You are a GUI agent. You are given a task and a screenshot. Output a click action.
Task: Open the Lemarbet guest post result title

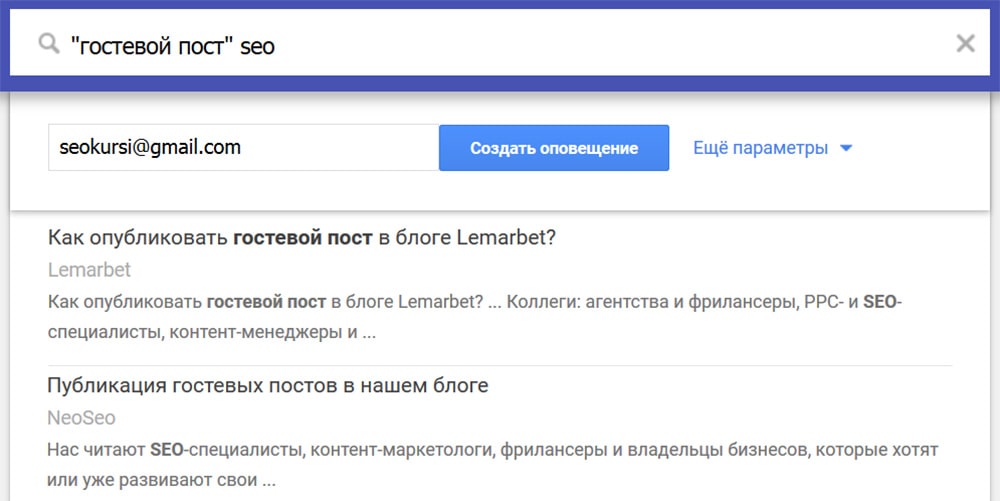pos(301,238)
